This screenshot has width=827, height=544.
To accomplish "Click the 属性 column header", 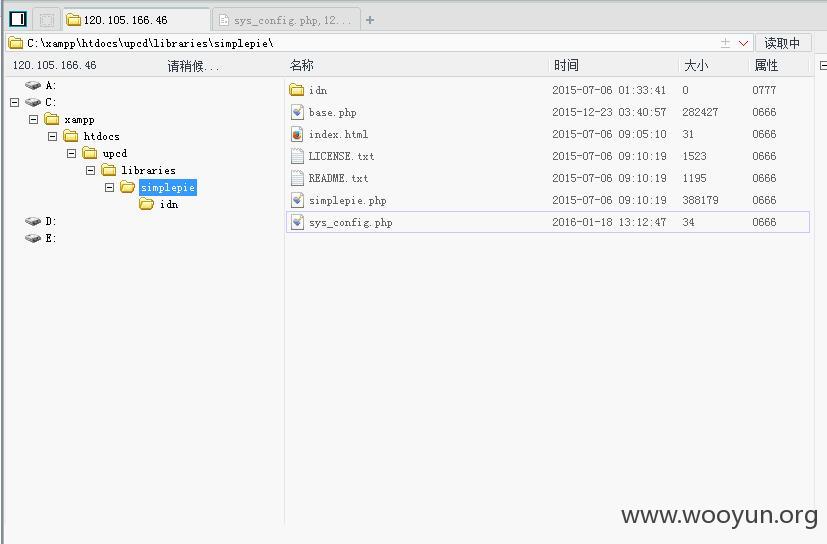I will [766, 65].
